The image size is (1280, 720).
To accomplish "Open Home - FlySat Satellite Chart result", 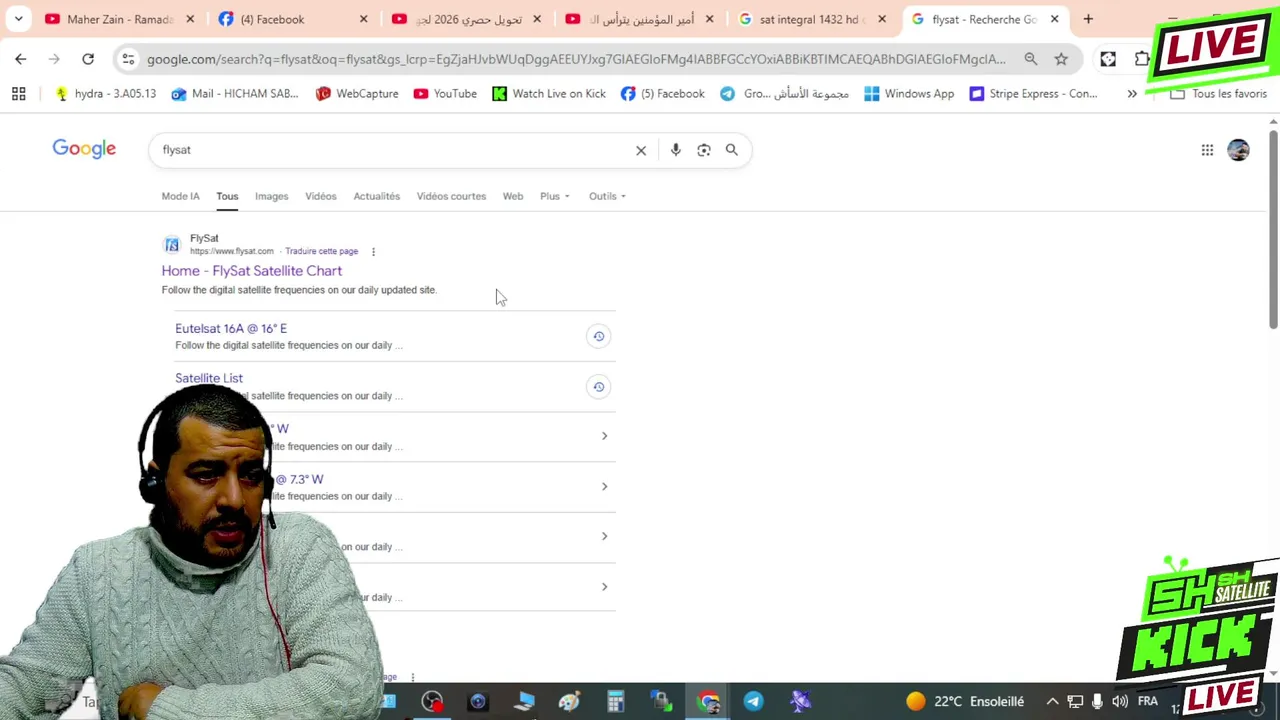I will coord(252,271).
